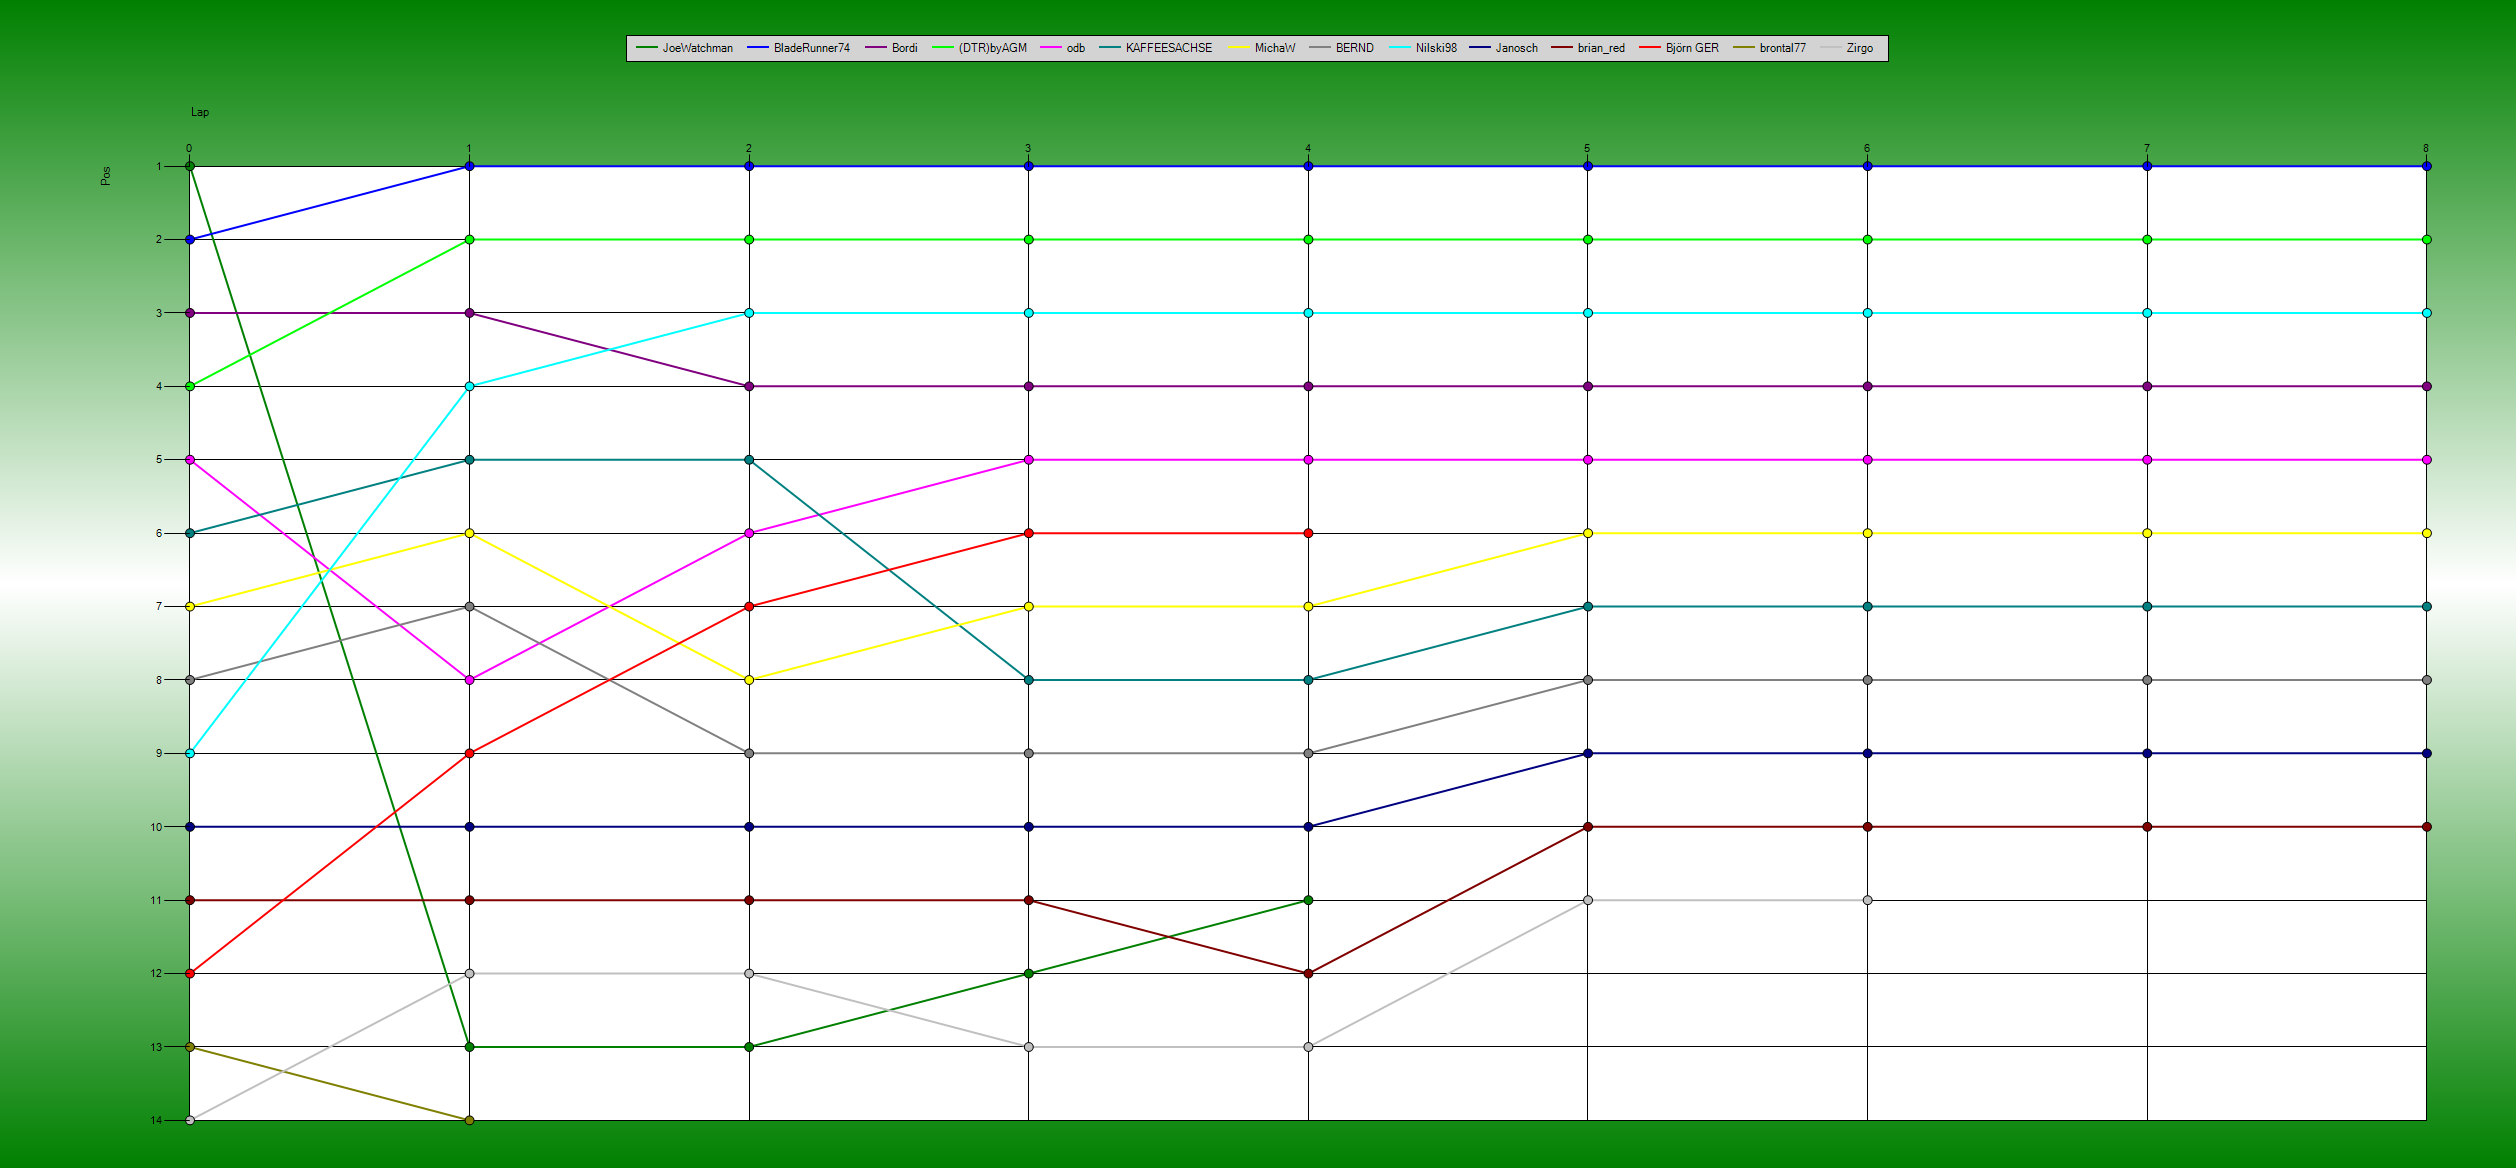The width and height of the screenshot is (2516, 1168).
Task: Click brontal77 legend label
Action: point(1782,48)
